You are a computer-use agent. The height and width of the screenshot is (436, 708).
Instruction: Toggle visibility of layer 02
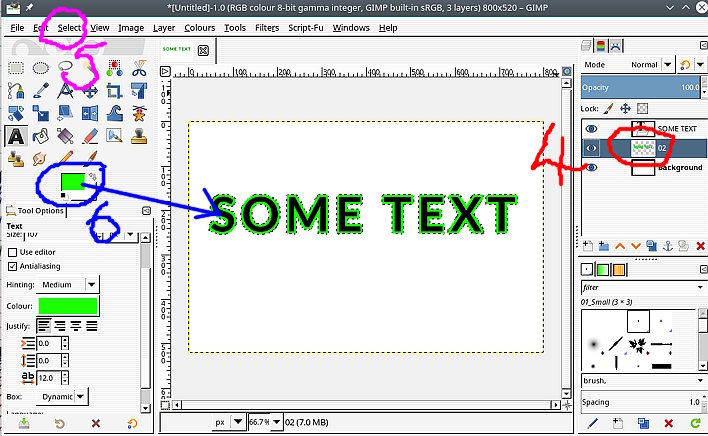(x=591, y=148)
